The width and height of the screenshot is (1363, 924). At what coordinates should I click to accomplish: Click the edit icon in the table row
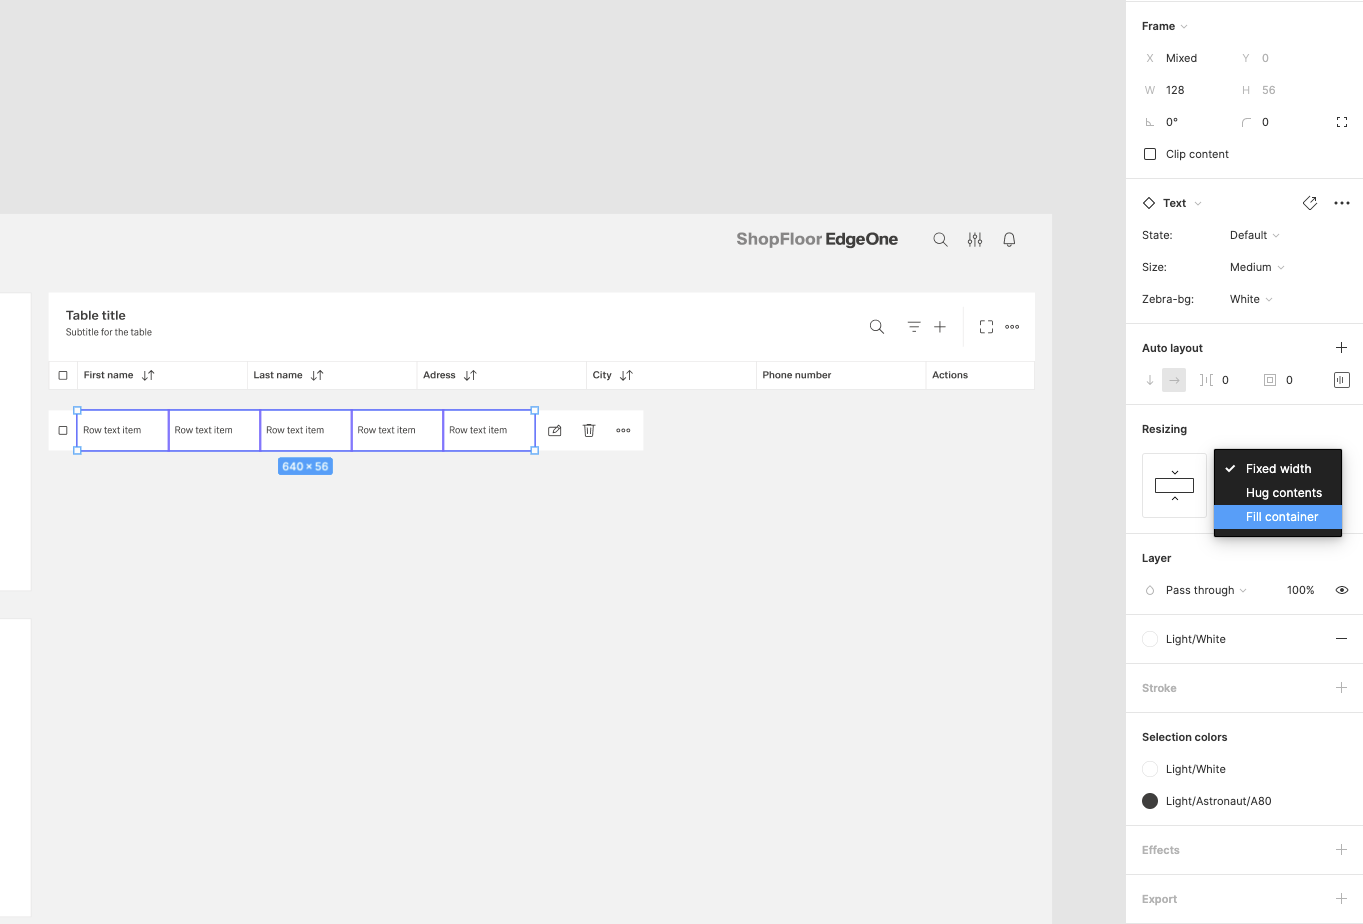555,430
